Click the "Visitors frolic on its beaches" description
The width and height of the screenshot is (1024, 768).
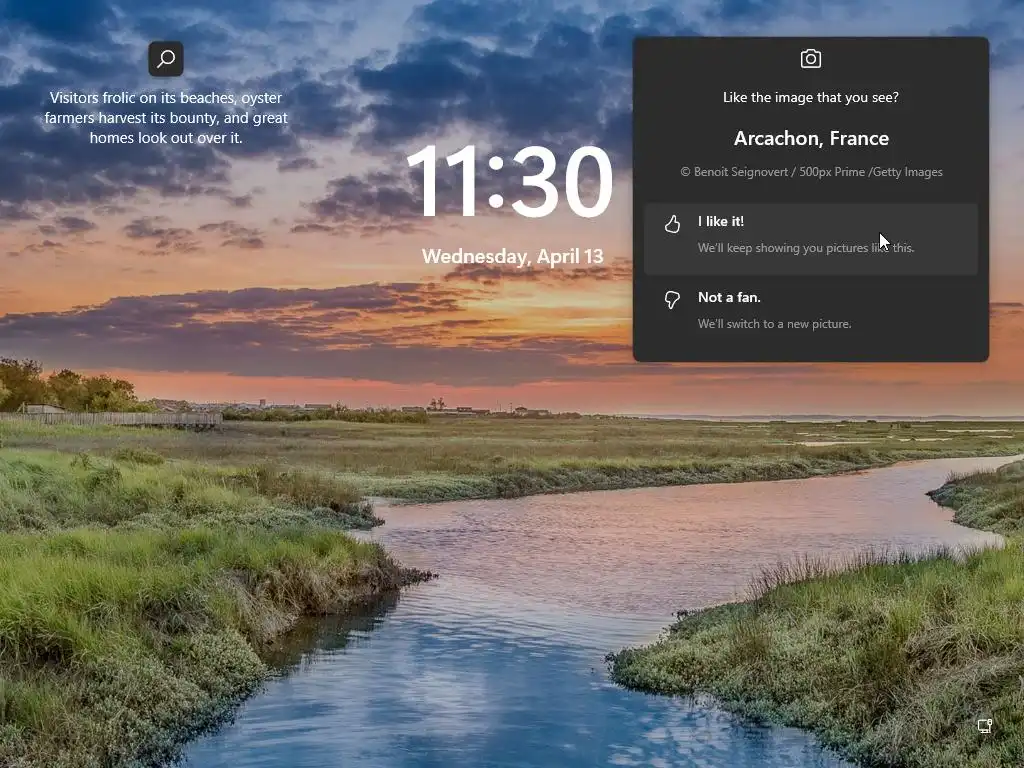[166, 118]
